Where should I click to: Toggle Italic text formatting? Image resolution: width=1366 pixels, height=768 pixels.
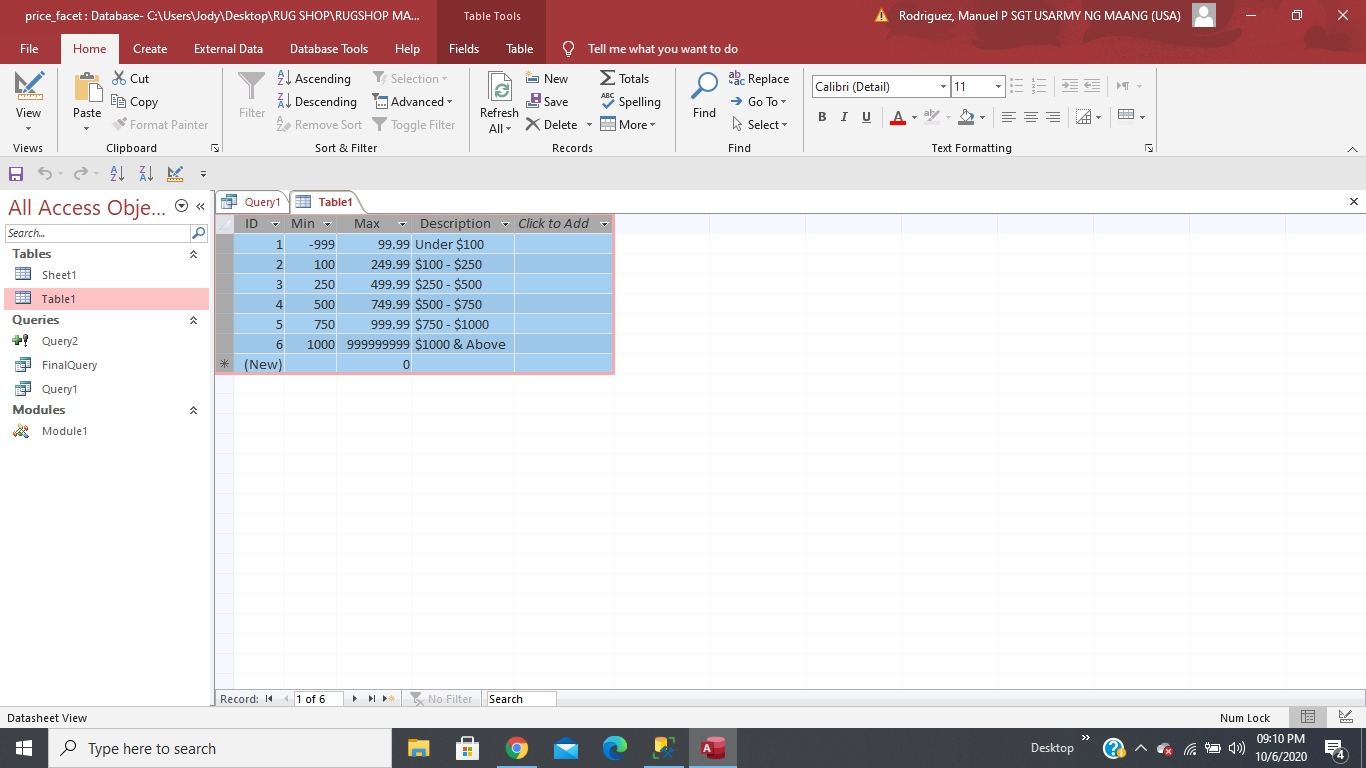coord(844,117)
